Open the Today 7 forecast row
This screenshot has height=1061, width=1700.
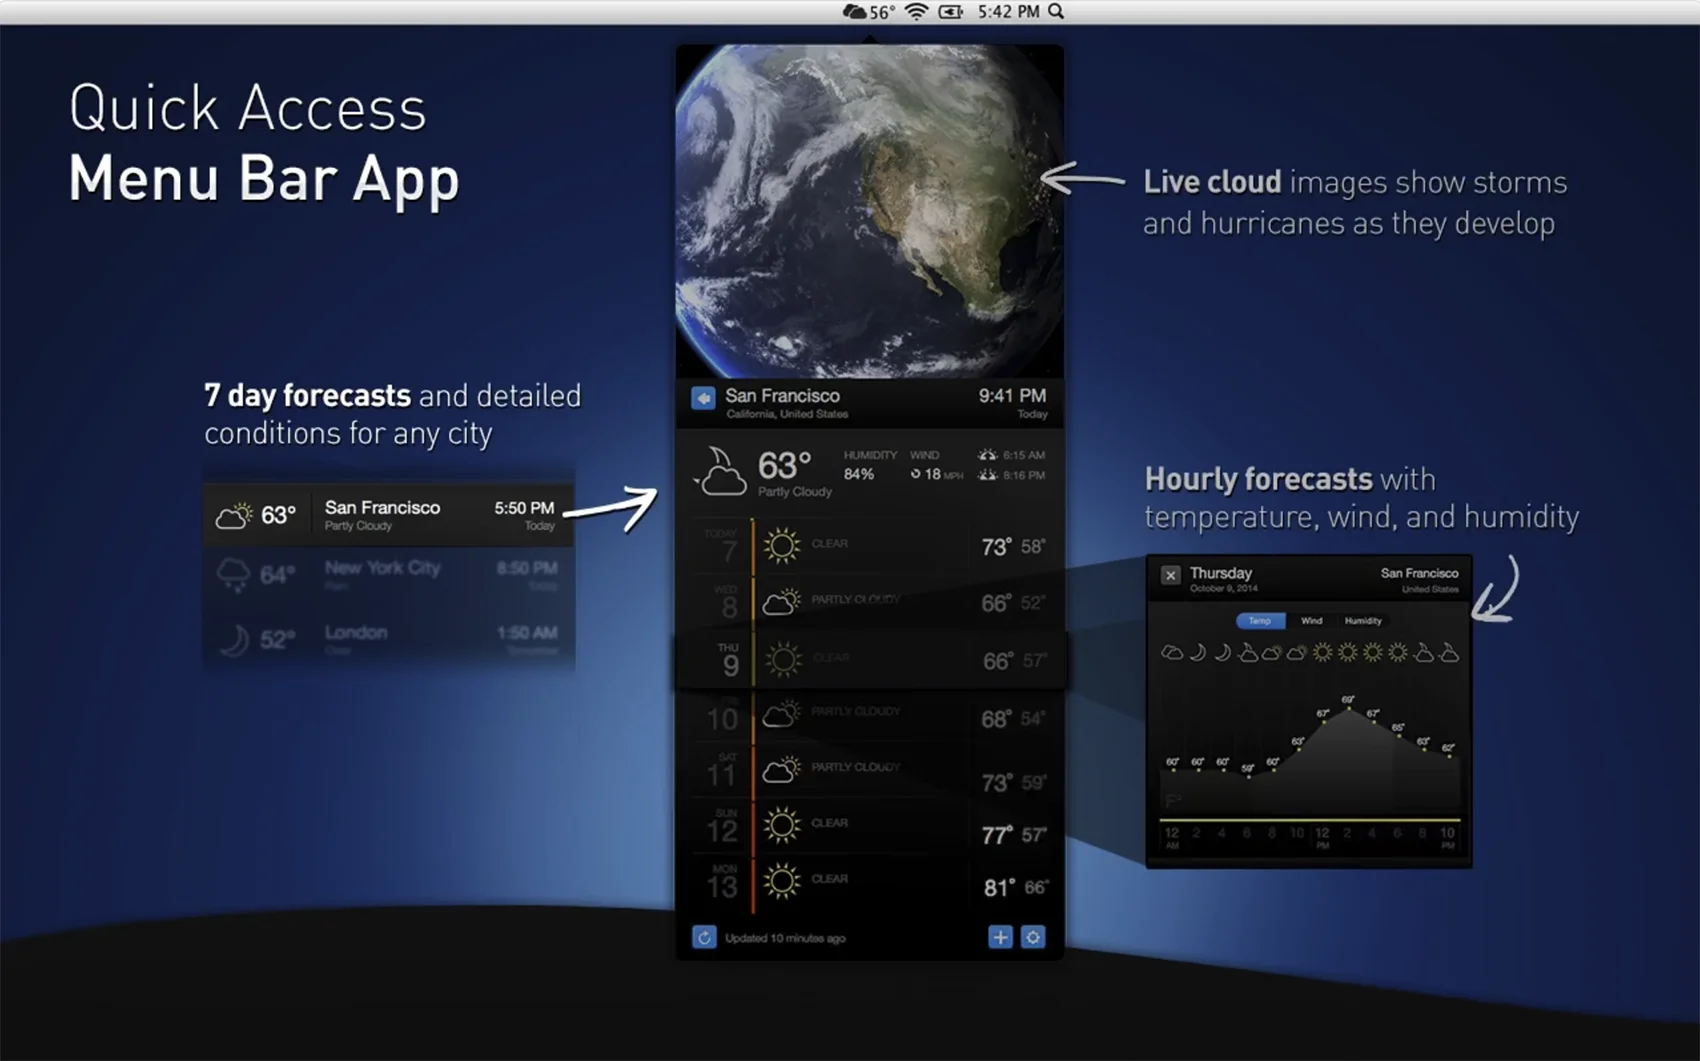pos(870,546)
